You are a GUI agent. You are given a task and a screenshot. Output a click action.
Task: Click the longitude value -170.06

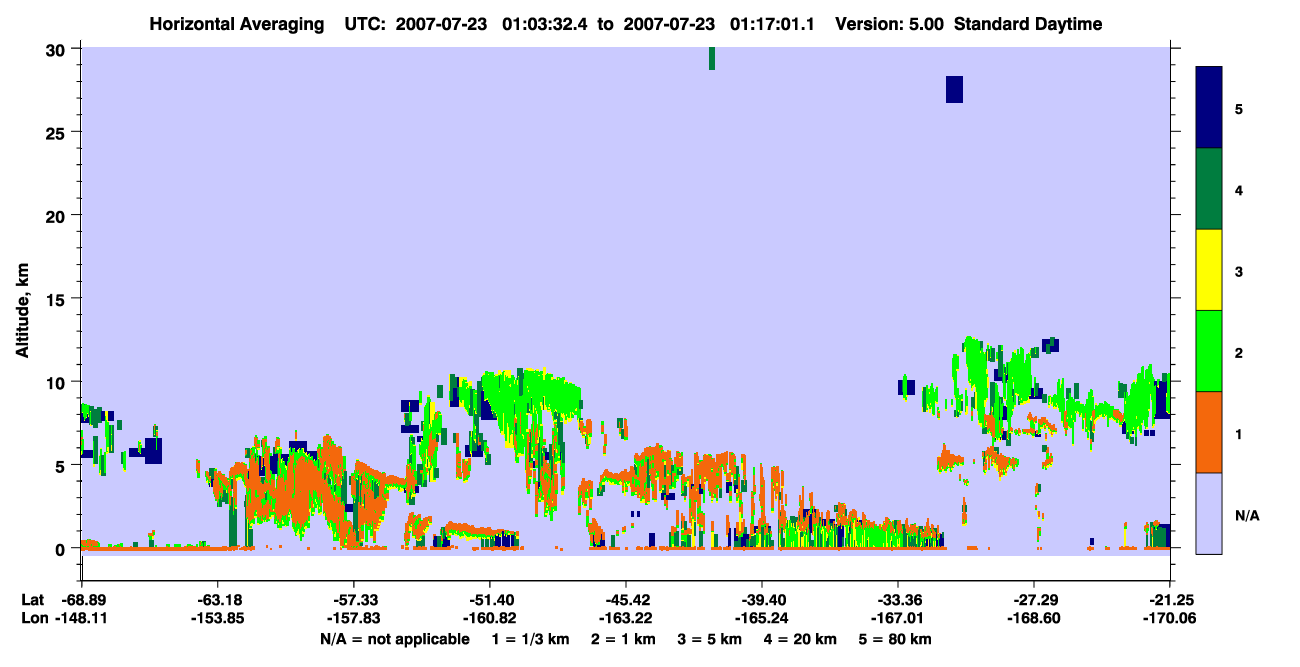pos(1170,618)
